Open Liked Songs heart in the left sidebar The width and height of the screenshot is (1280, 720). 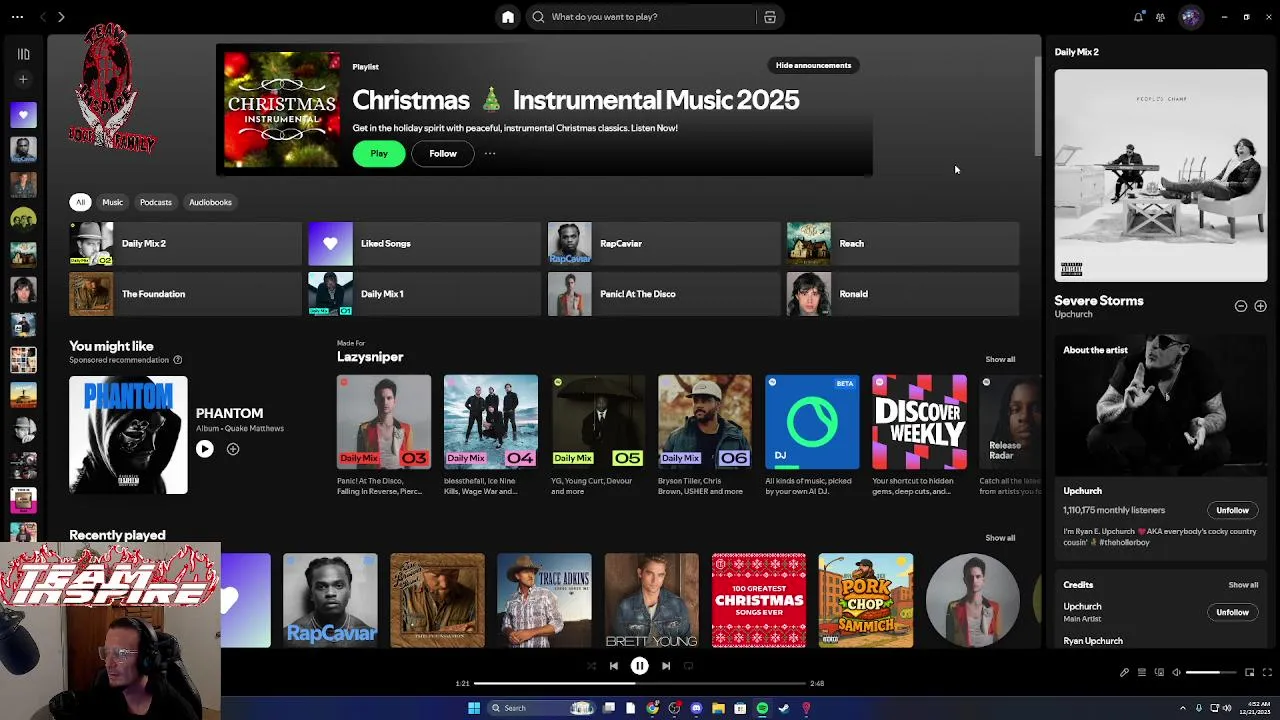tap(24, 114)
